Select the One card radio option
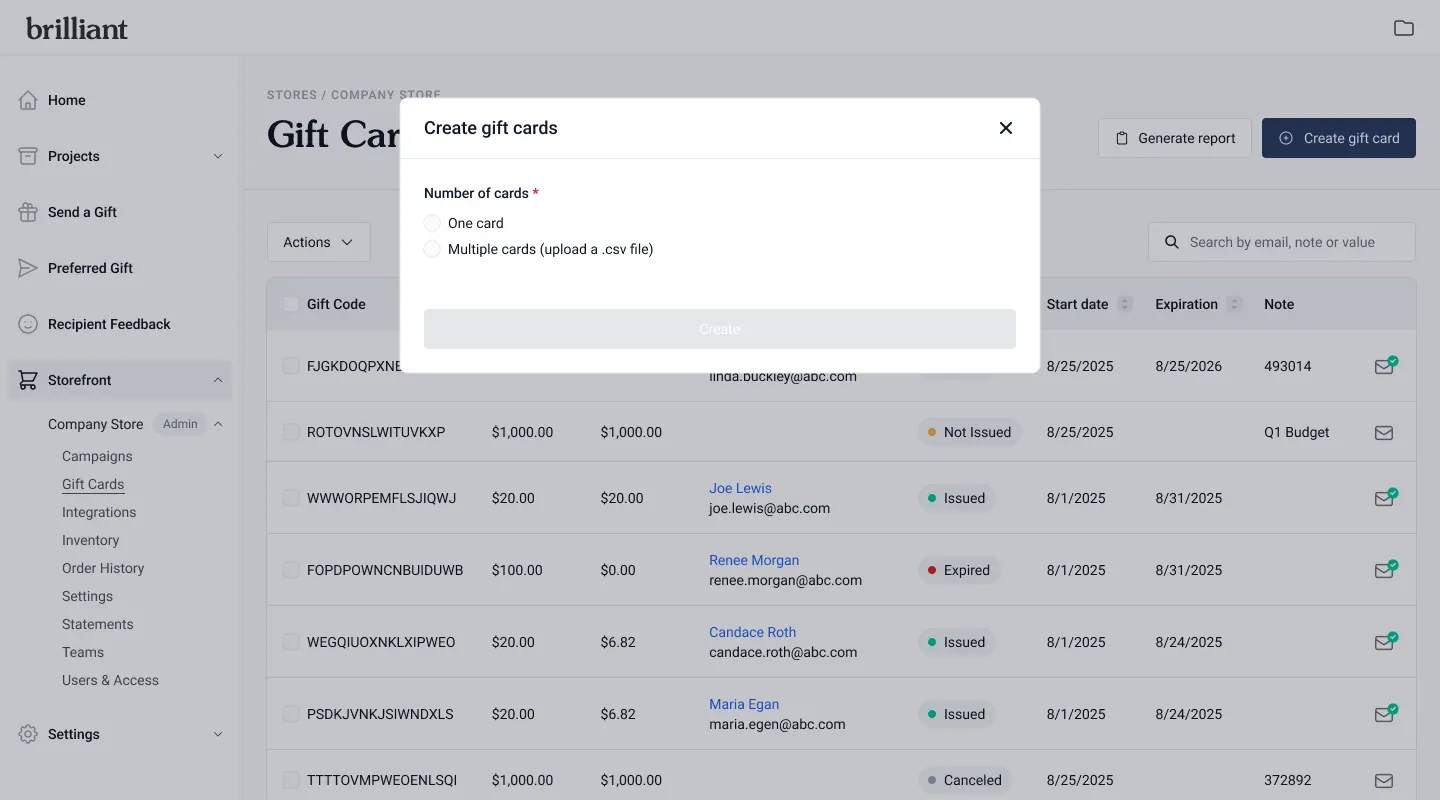This screenshot has height=800, width=1440. (x=432, y=223)
